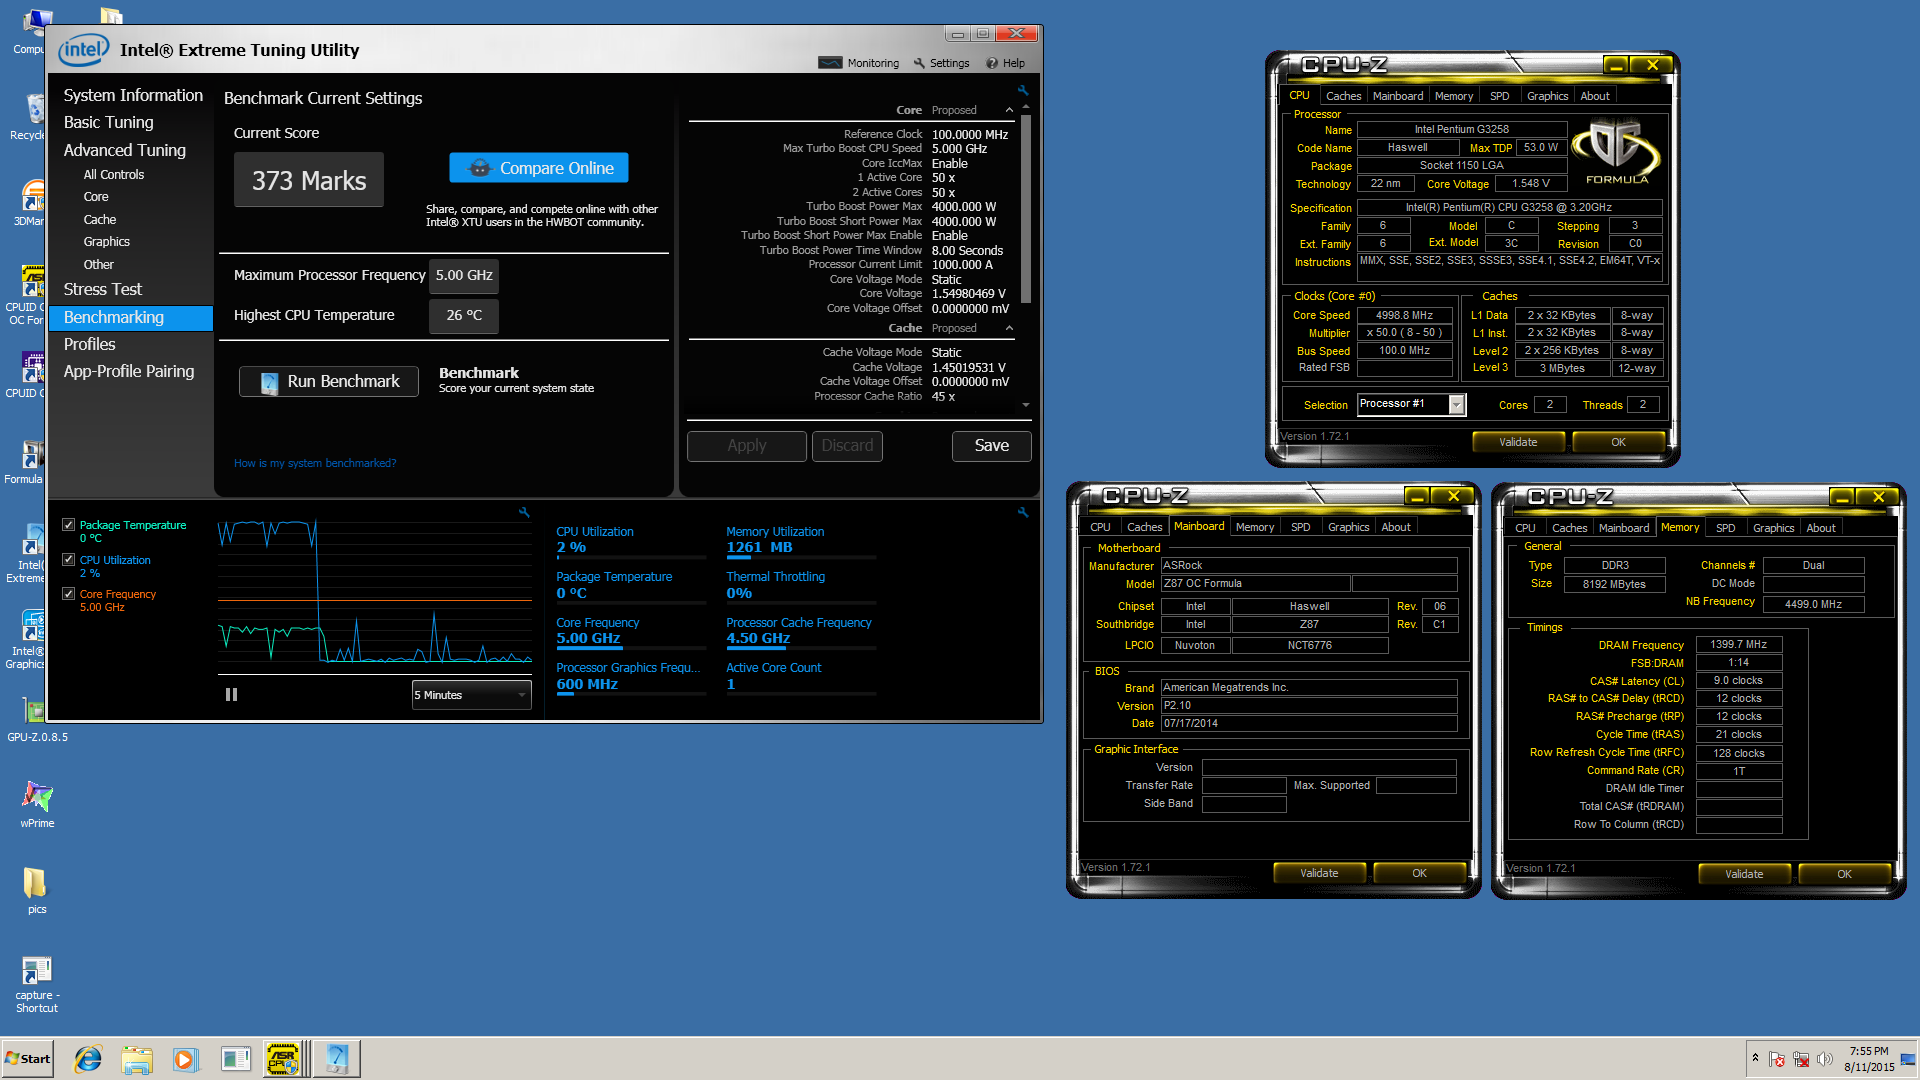The height and width of the screenshot is (1080, 1920).
Task: Switch to SPD tab in top CPU-Z window
Action: point(1499,96)
